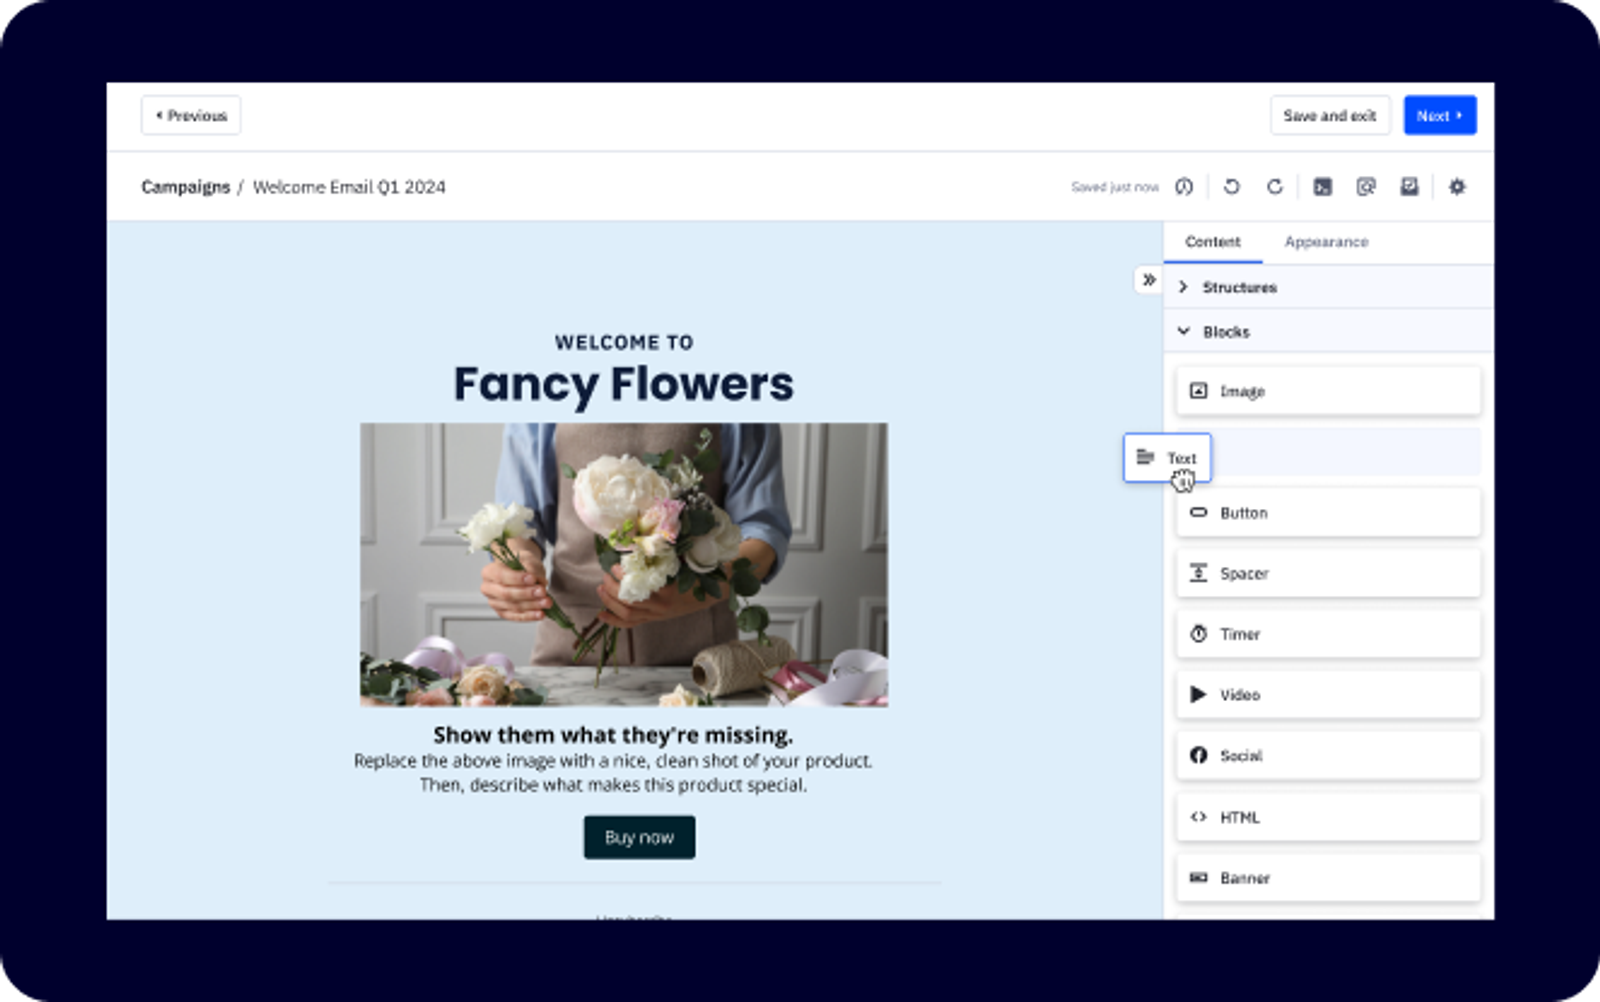Open the settings gear icon

coord(1457,187)
